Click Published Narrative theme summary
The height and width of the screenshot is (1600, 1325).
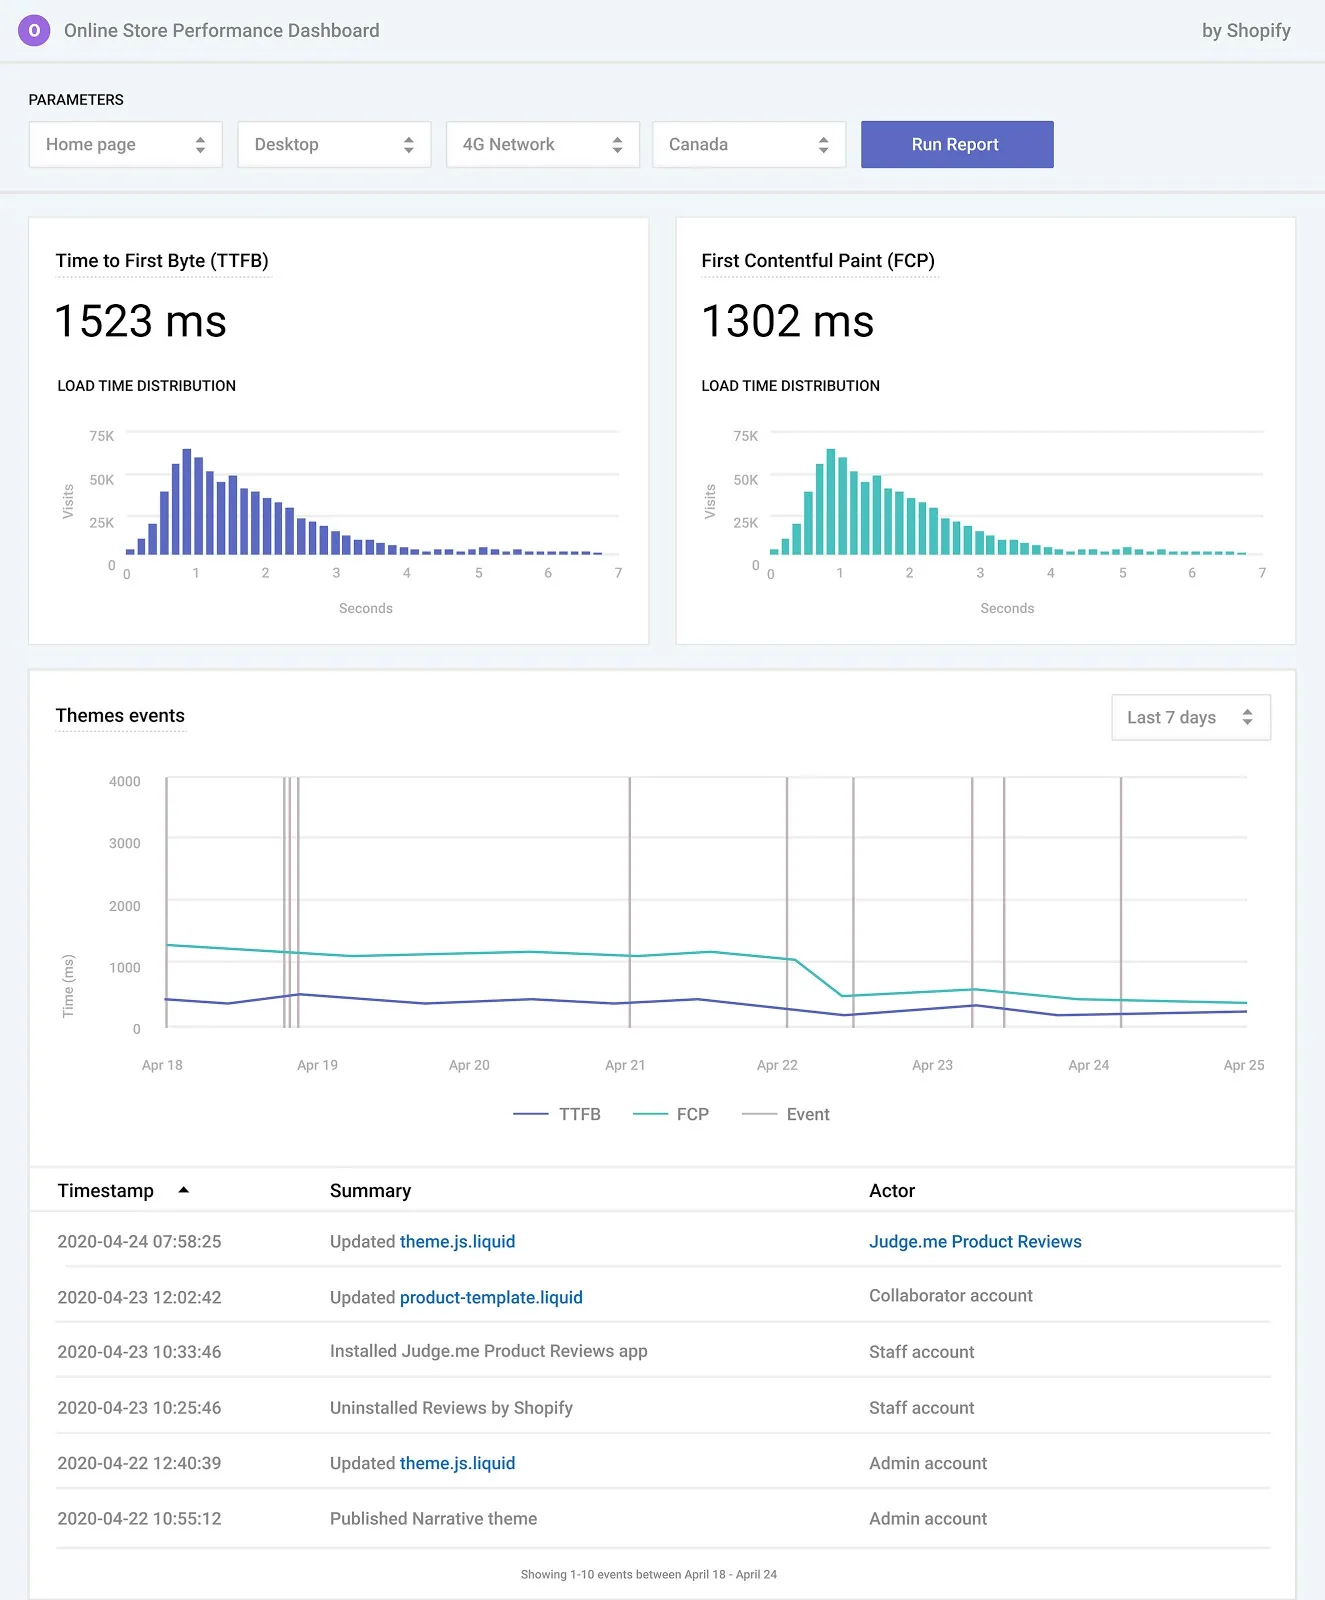[433, 1518]
